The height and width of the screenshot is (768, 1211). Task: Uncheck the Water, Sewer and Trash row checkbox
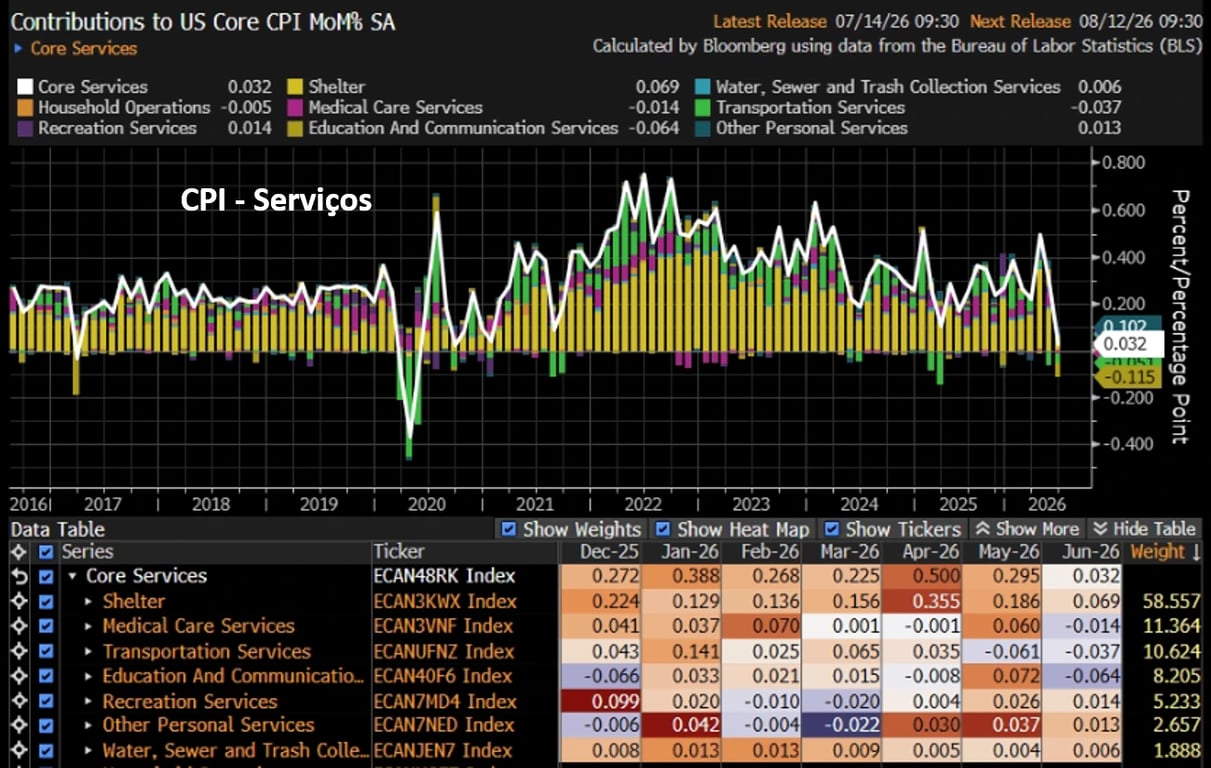45,750
